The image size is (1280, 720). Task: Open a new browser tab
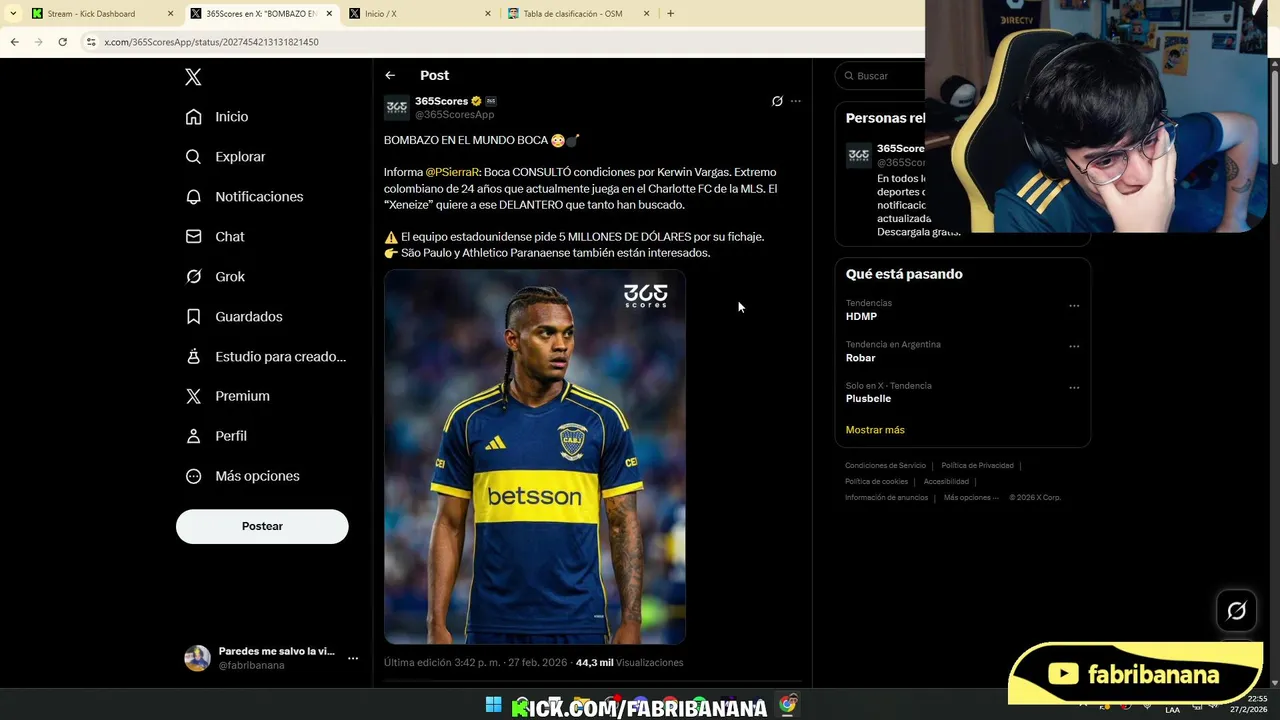coord(670,14)
